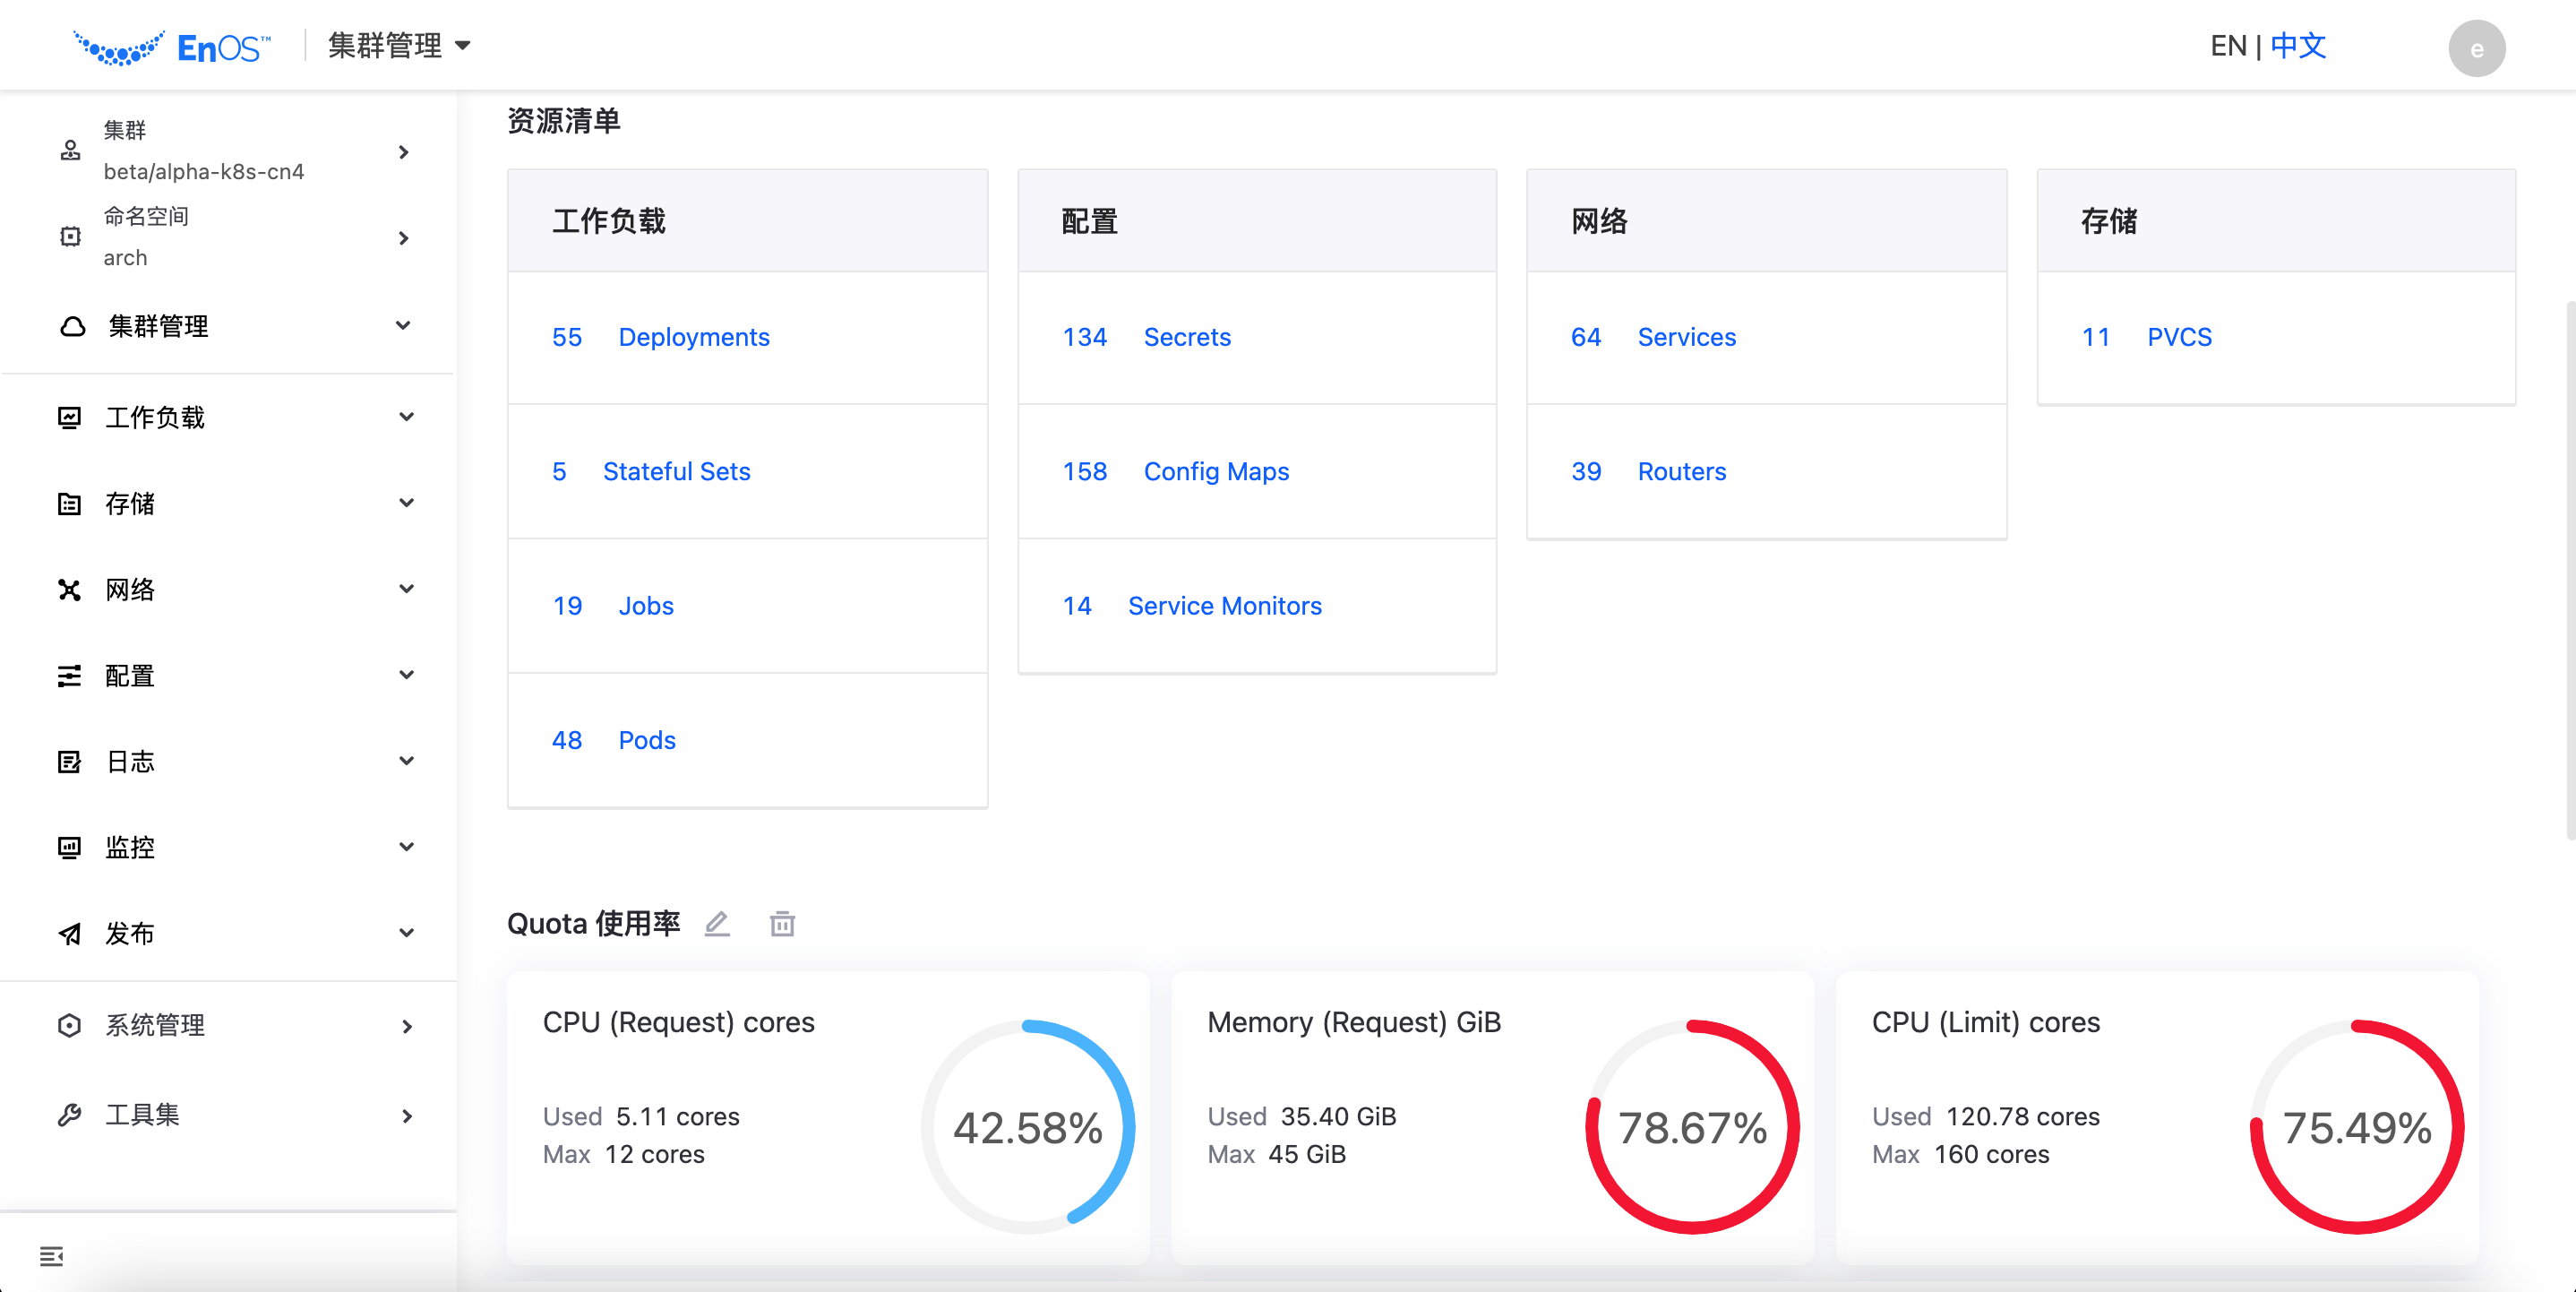Click the trash icon beside Quota 使用率

pyautogui.click(x=782, y=924)
